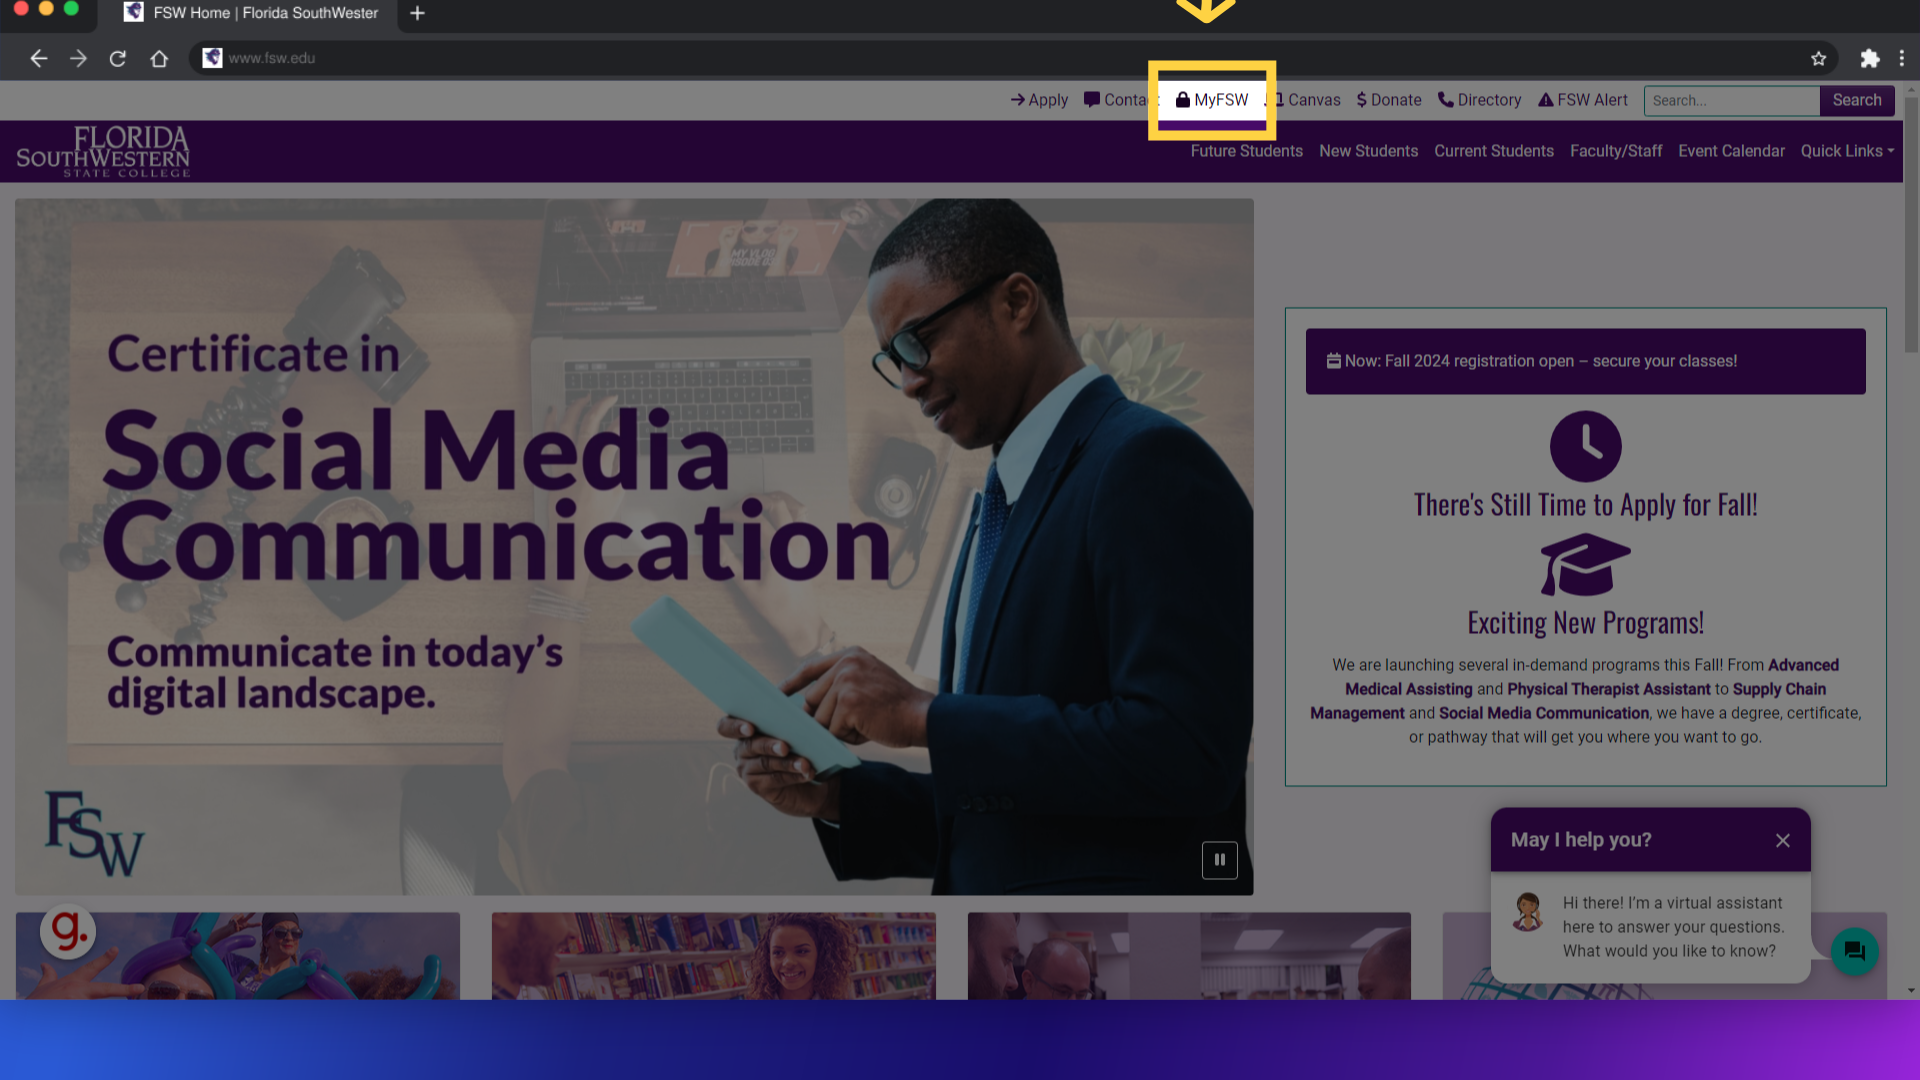The image size is (1920, 1080).
Task: Open the Event Calendar menu item
Action: tap(1731, 151)
